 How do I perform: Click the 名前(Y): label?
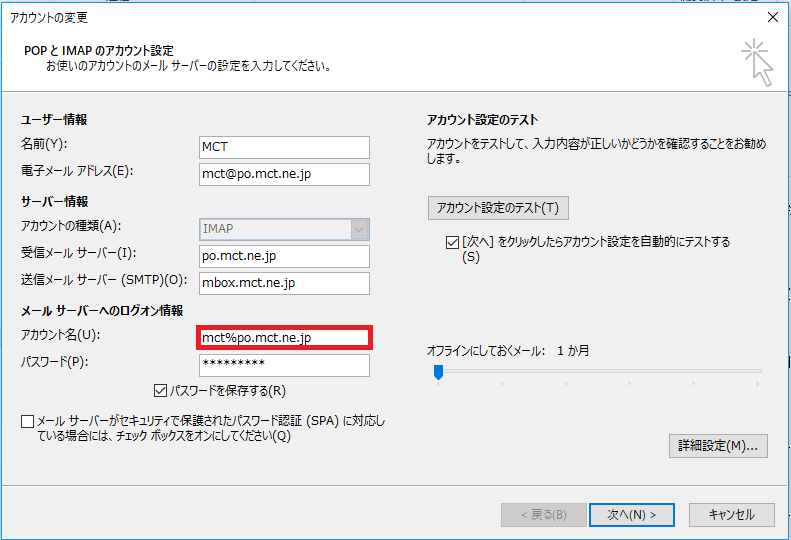(44, 144)
